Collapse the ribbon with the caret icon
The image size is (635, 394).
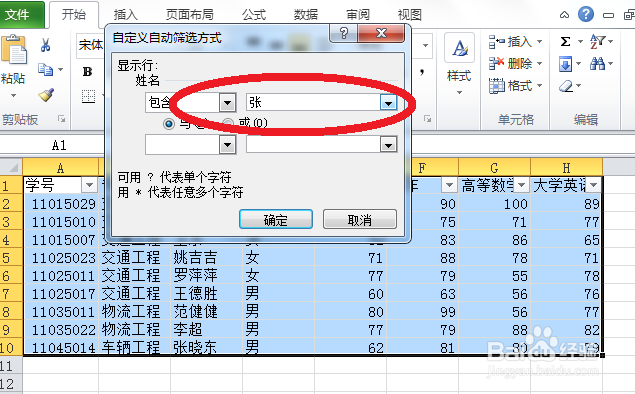coord(564,15)
